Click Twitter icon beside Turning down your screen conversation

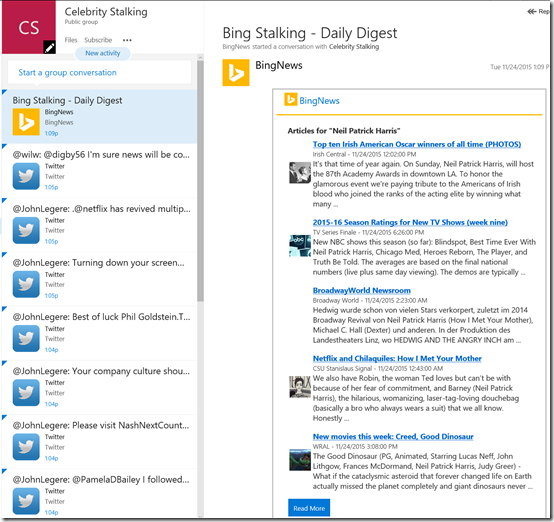(26, 284)
